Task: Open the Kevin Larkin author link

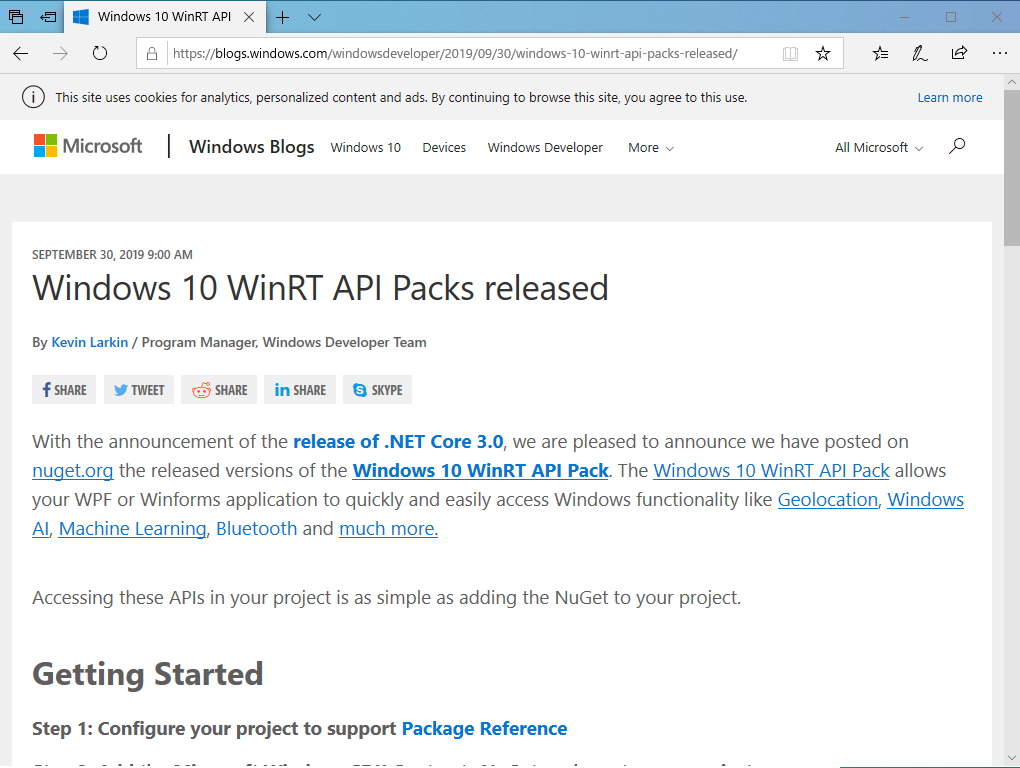Action: (x=89, y=341)
